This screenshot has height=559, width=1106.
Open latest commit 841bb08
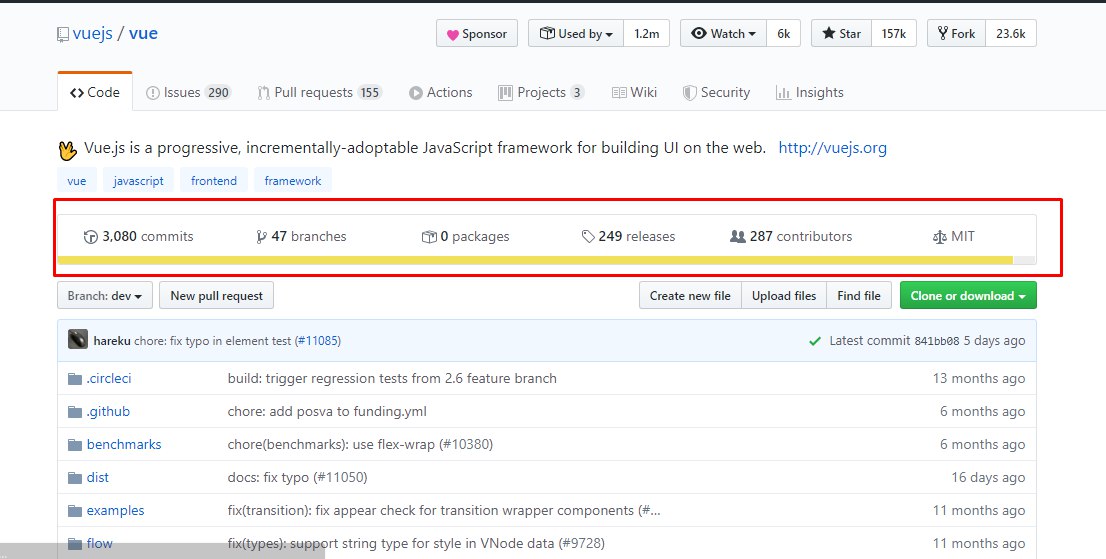[937, 340]
